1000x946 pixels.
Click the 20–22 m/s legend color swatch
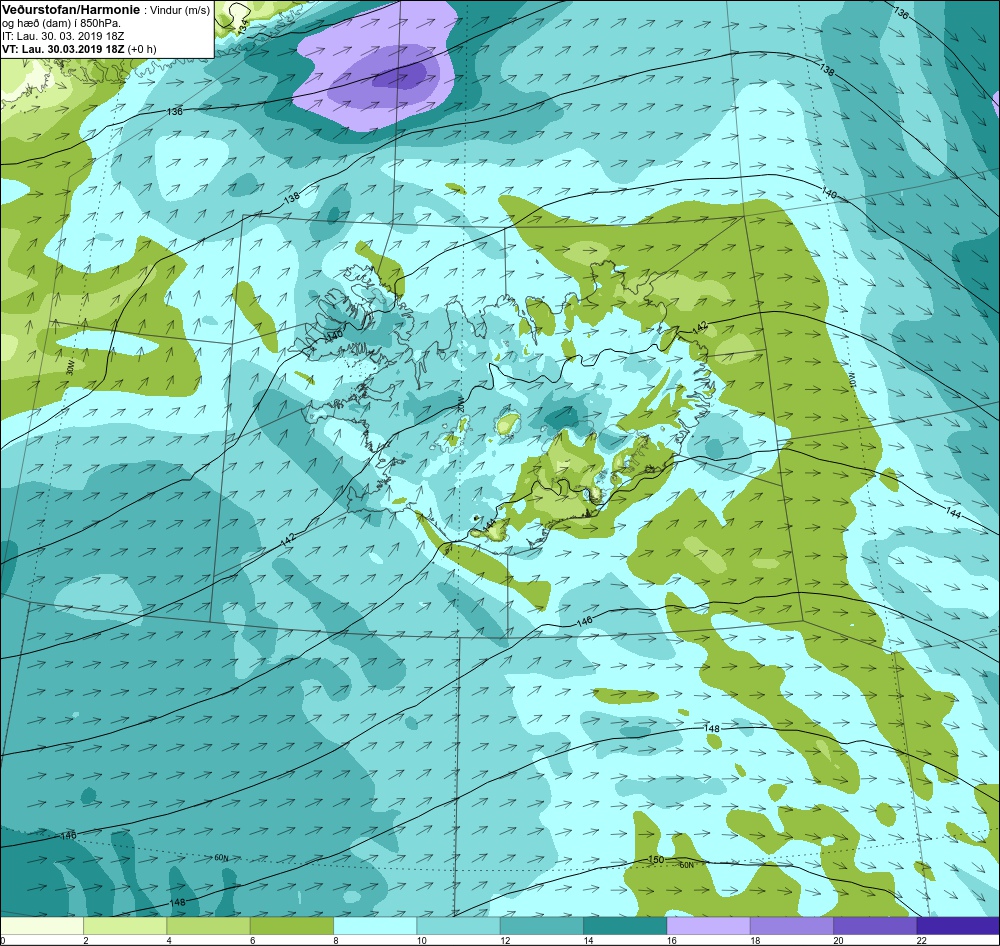click(874, 926)
